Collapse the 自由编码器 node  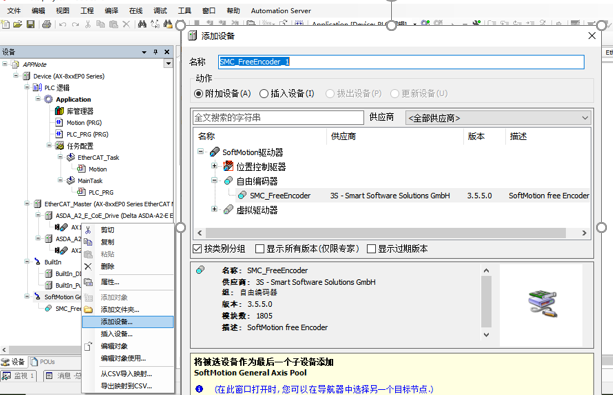[214, 180]
